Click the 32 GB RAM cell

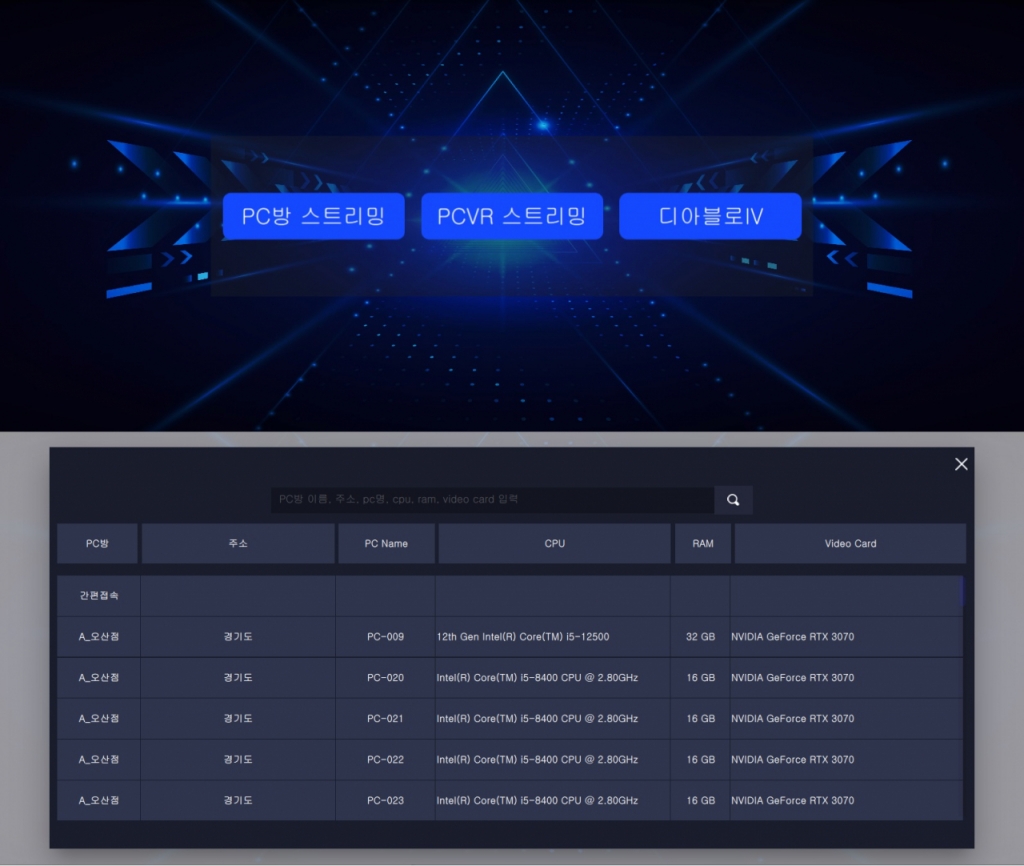point(700,637)
